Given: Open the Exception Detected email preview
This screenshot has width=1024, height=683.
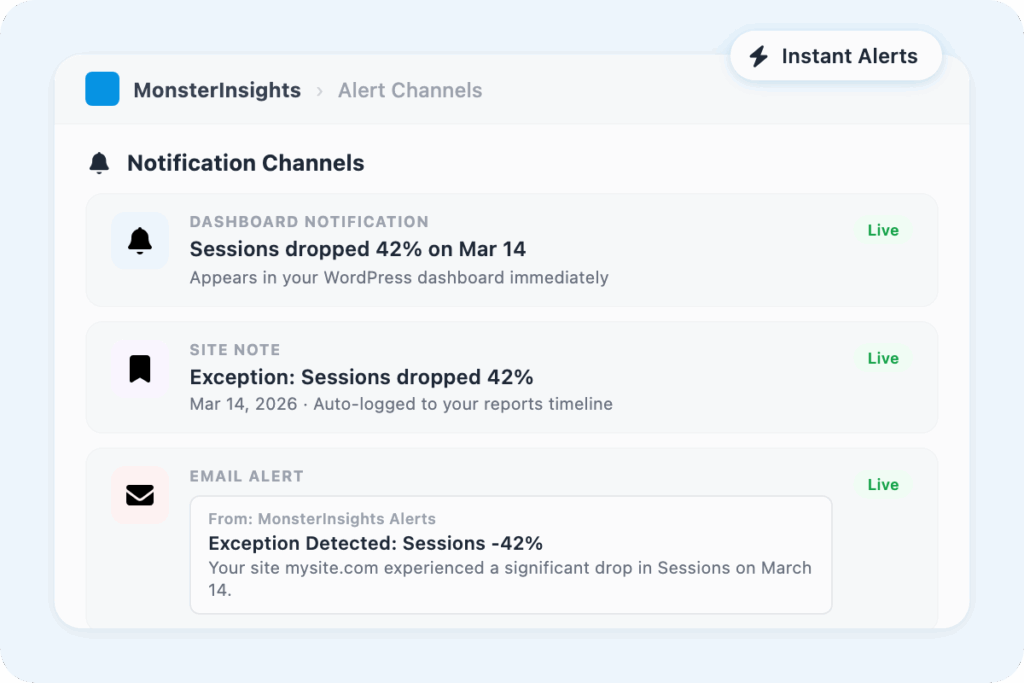Looking at the screenshot, I should pos(375,543).
